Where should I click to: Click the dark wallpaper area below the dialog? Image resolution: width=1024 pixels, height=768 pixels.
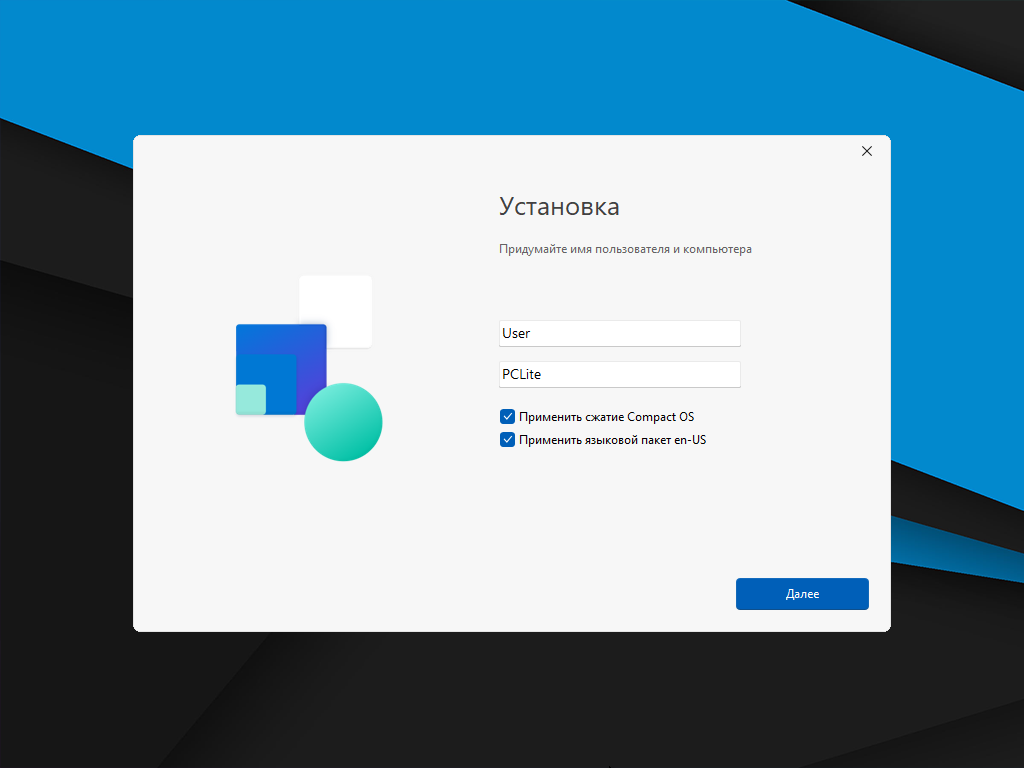tap(500, 700)
